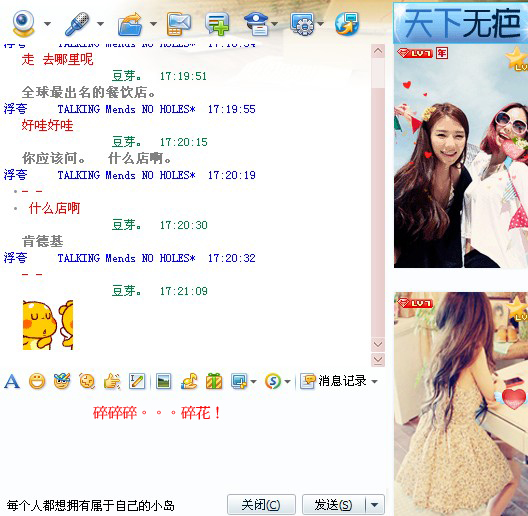Click the message 走 去哪里呢
Image resolution: width=528 pixels, height=516 pixels.
coord(58,59)
